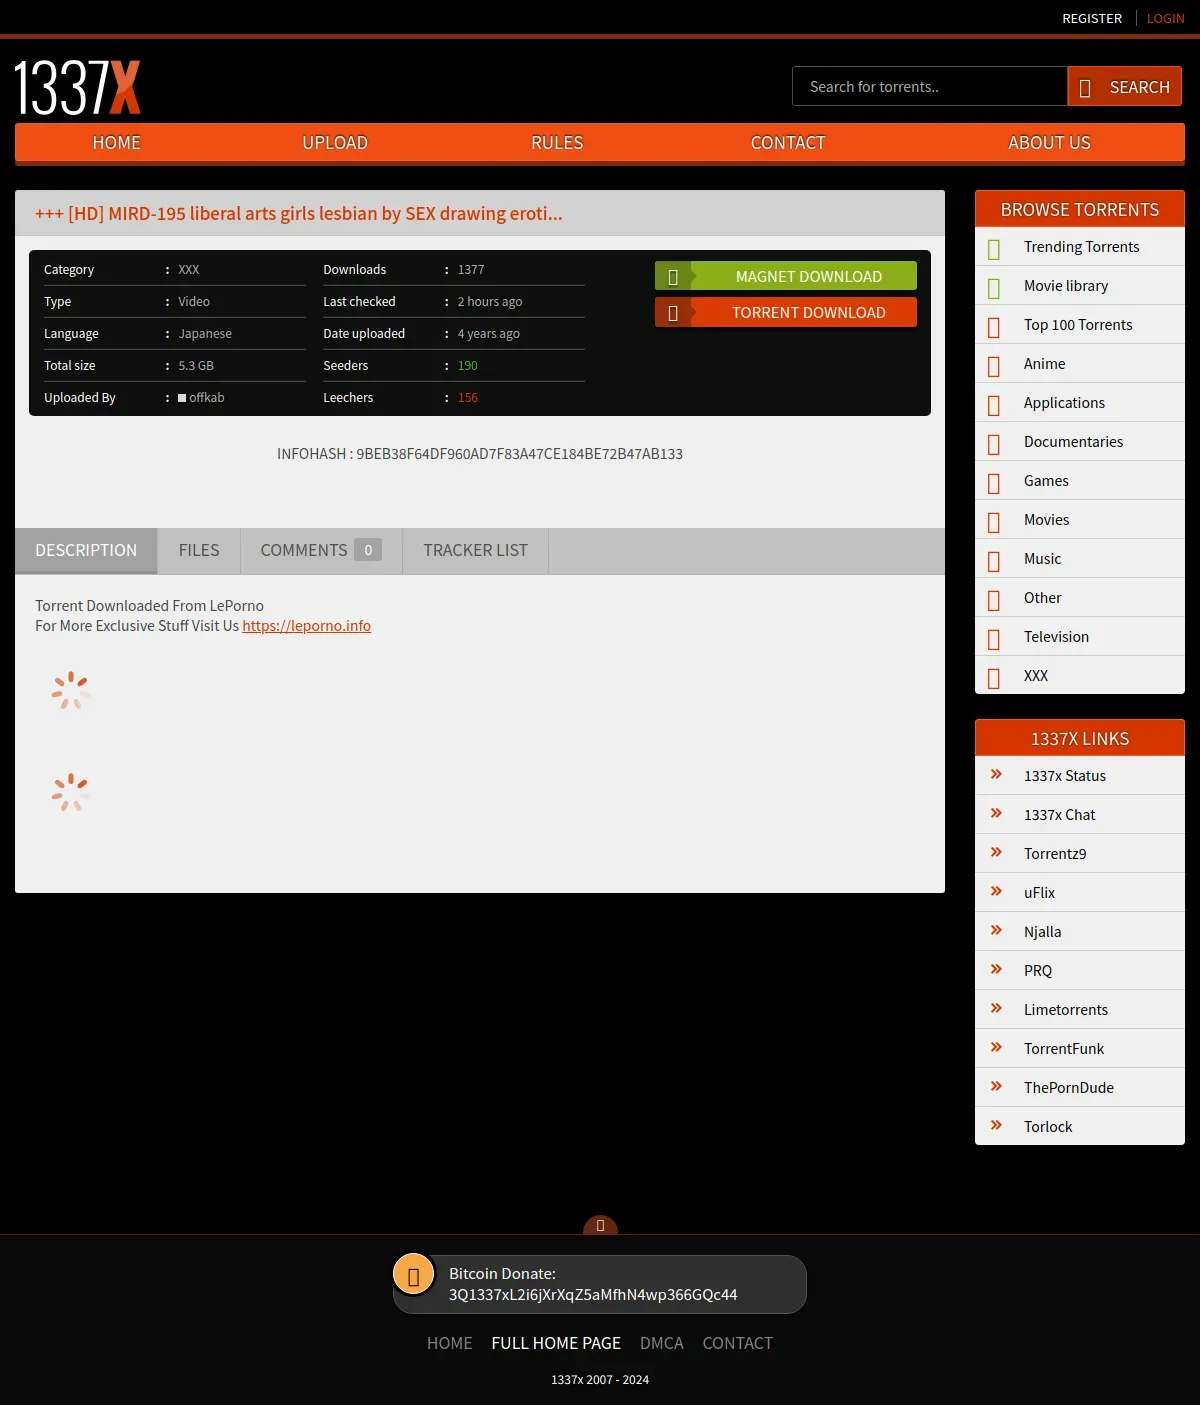Switch to the Description tab
Screen dimensions: 1200x1405
[86, 551]
